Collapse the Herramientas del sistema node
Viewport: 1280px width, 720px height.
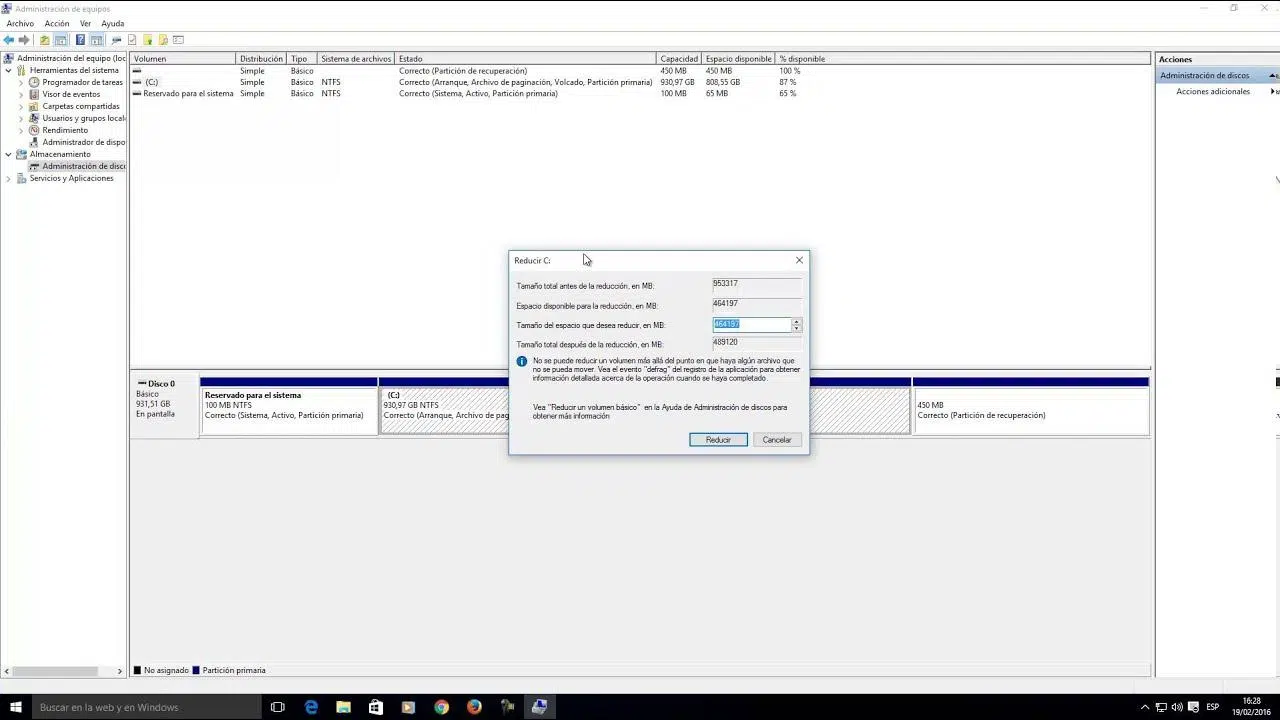pyautogui.click(x=9, y=71)
